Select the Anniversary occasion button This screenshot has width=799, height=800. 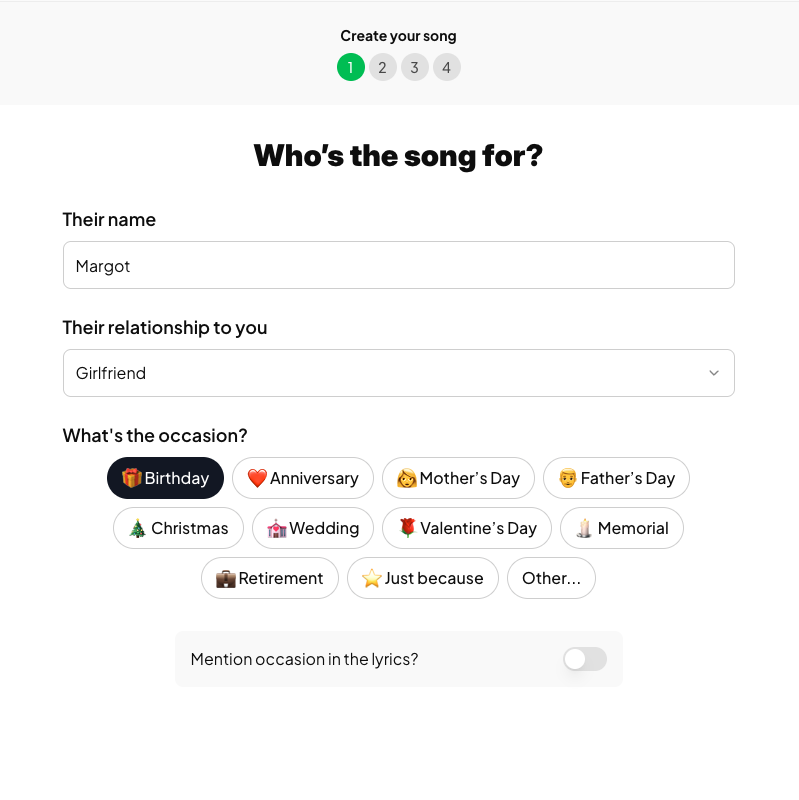click(302, 478)
